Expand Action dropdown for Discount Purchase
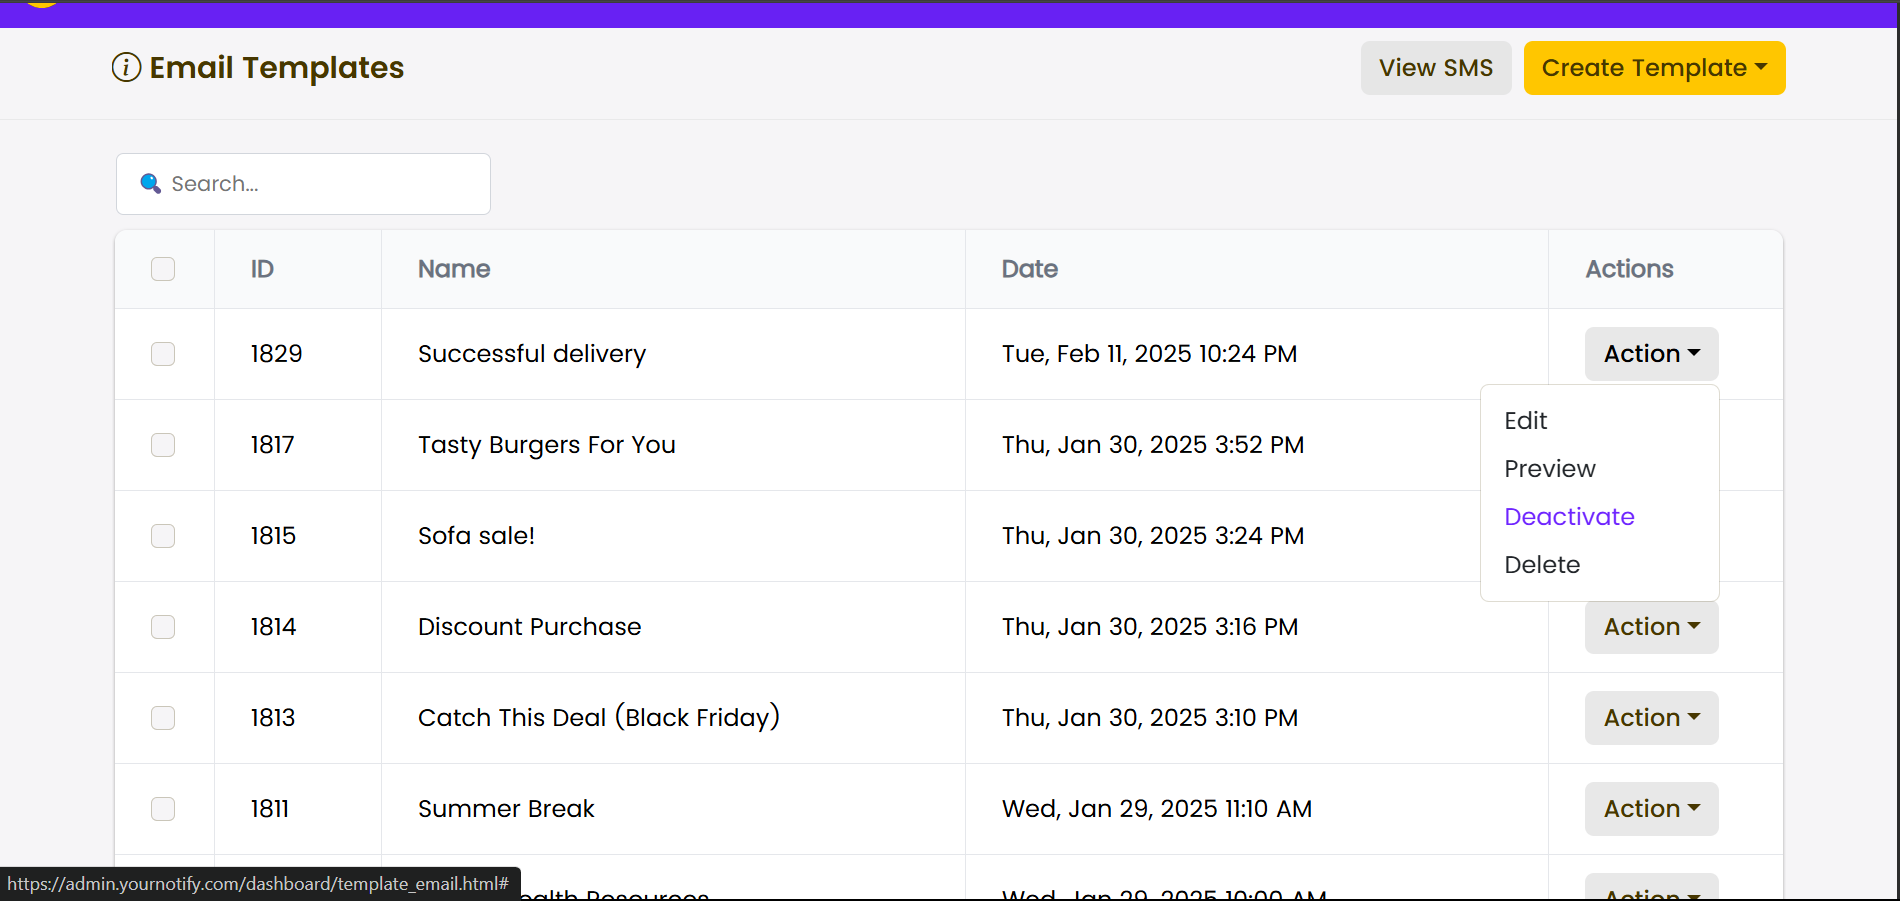 tap(1651, 627)
